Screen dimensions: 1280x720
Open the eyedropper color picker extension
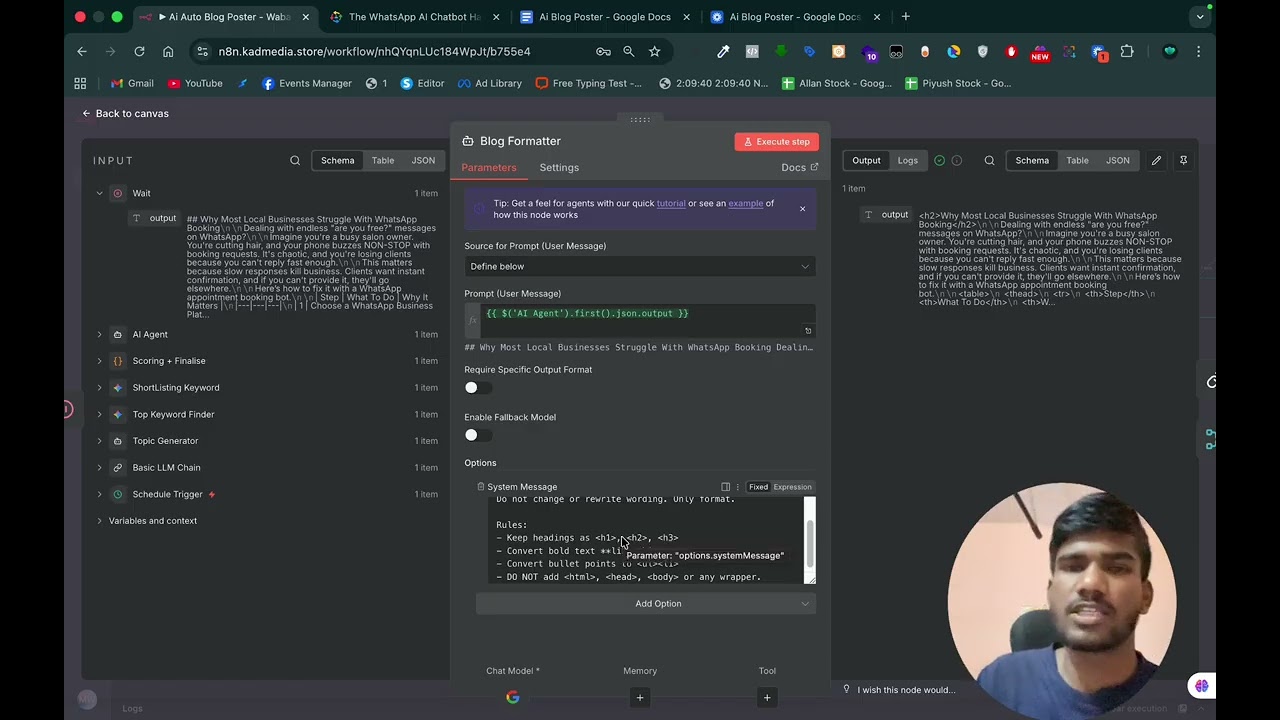723,51
